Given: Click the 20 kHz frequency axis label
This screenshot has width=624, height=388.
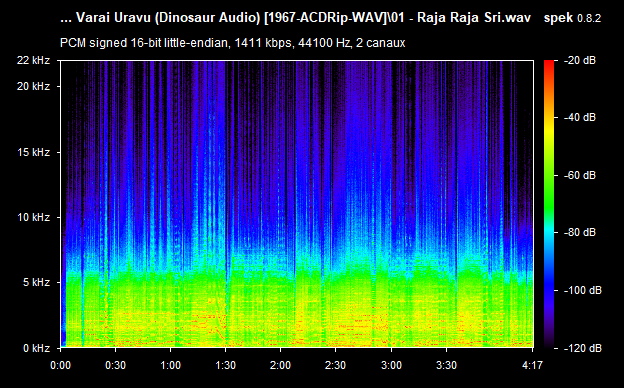Looking at the screenshot, I should 33,86.
